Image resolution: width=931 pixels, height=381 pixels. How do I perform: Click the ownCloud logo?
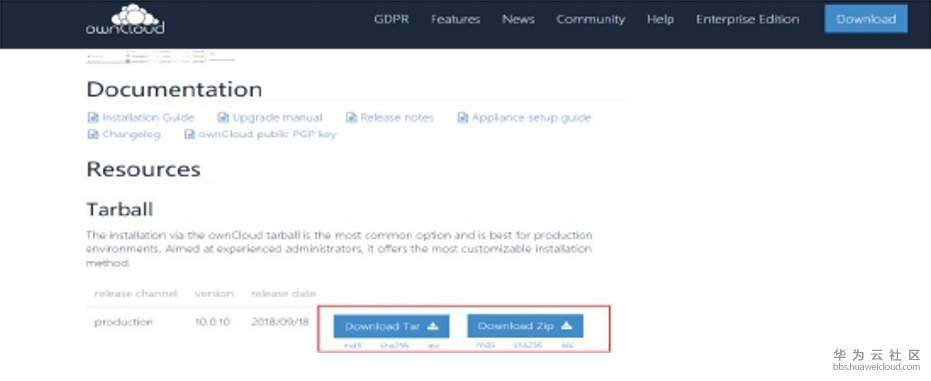(125, 20)
